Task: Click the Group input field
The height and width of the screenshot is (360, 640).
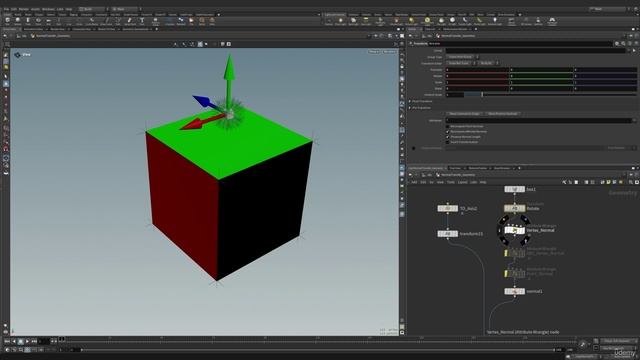Action: [536, 51]
